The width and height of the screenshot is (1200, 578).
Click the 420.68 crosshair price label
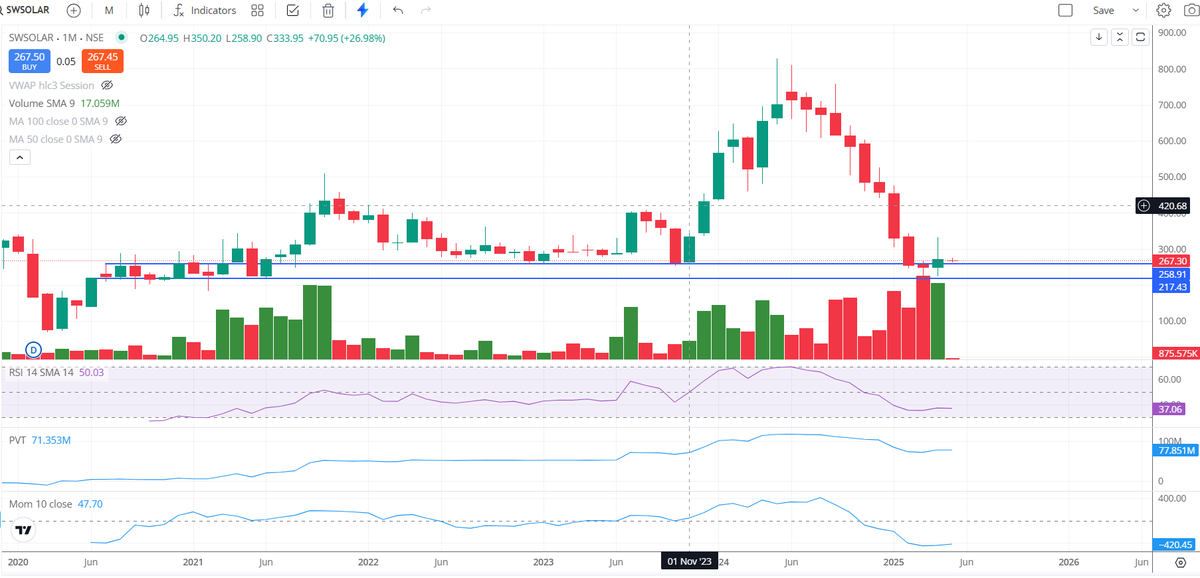coord(1171,206)
